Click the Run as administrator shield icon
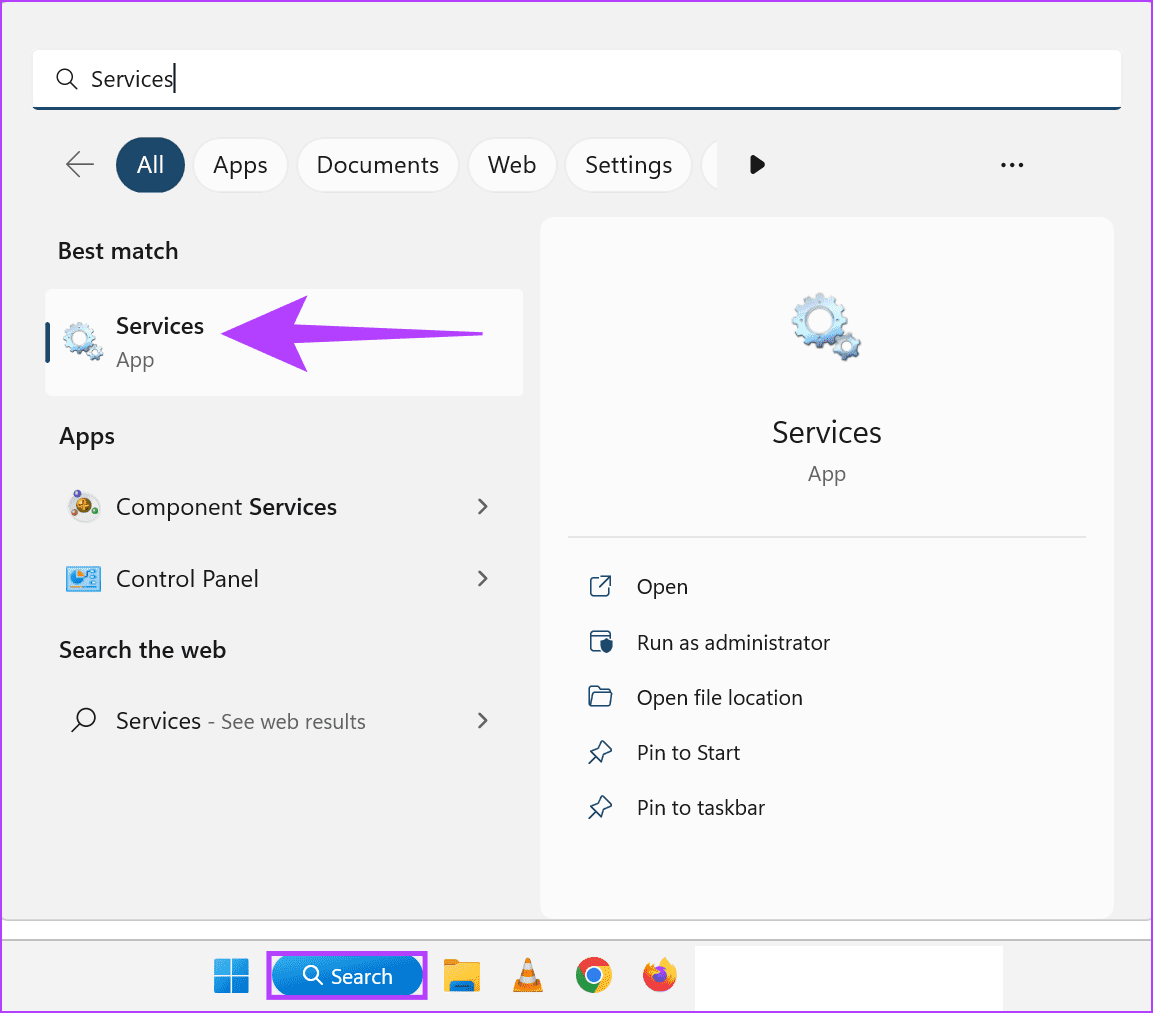 601,642
